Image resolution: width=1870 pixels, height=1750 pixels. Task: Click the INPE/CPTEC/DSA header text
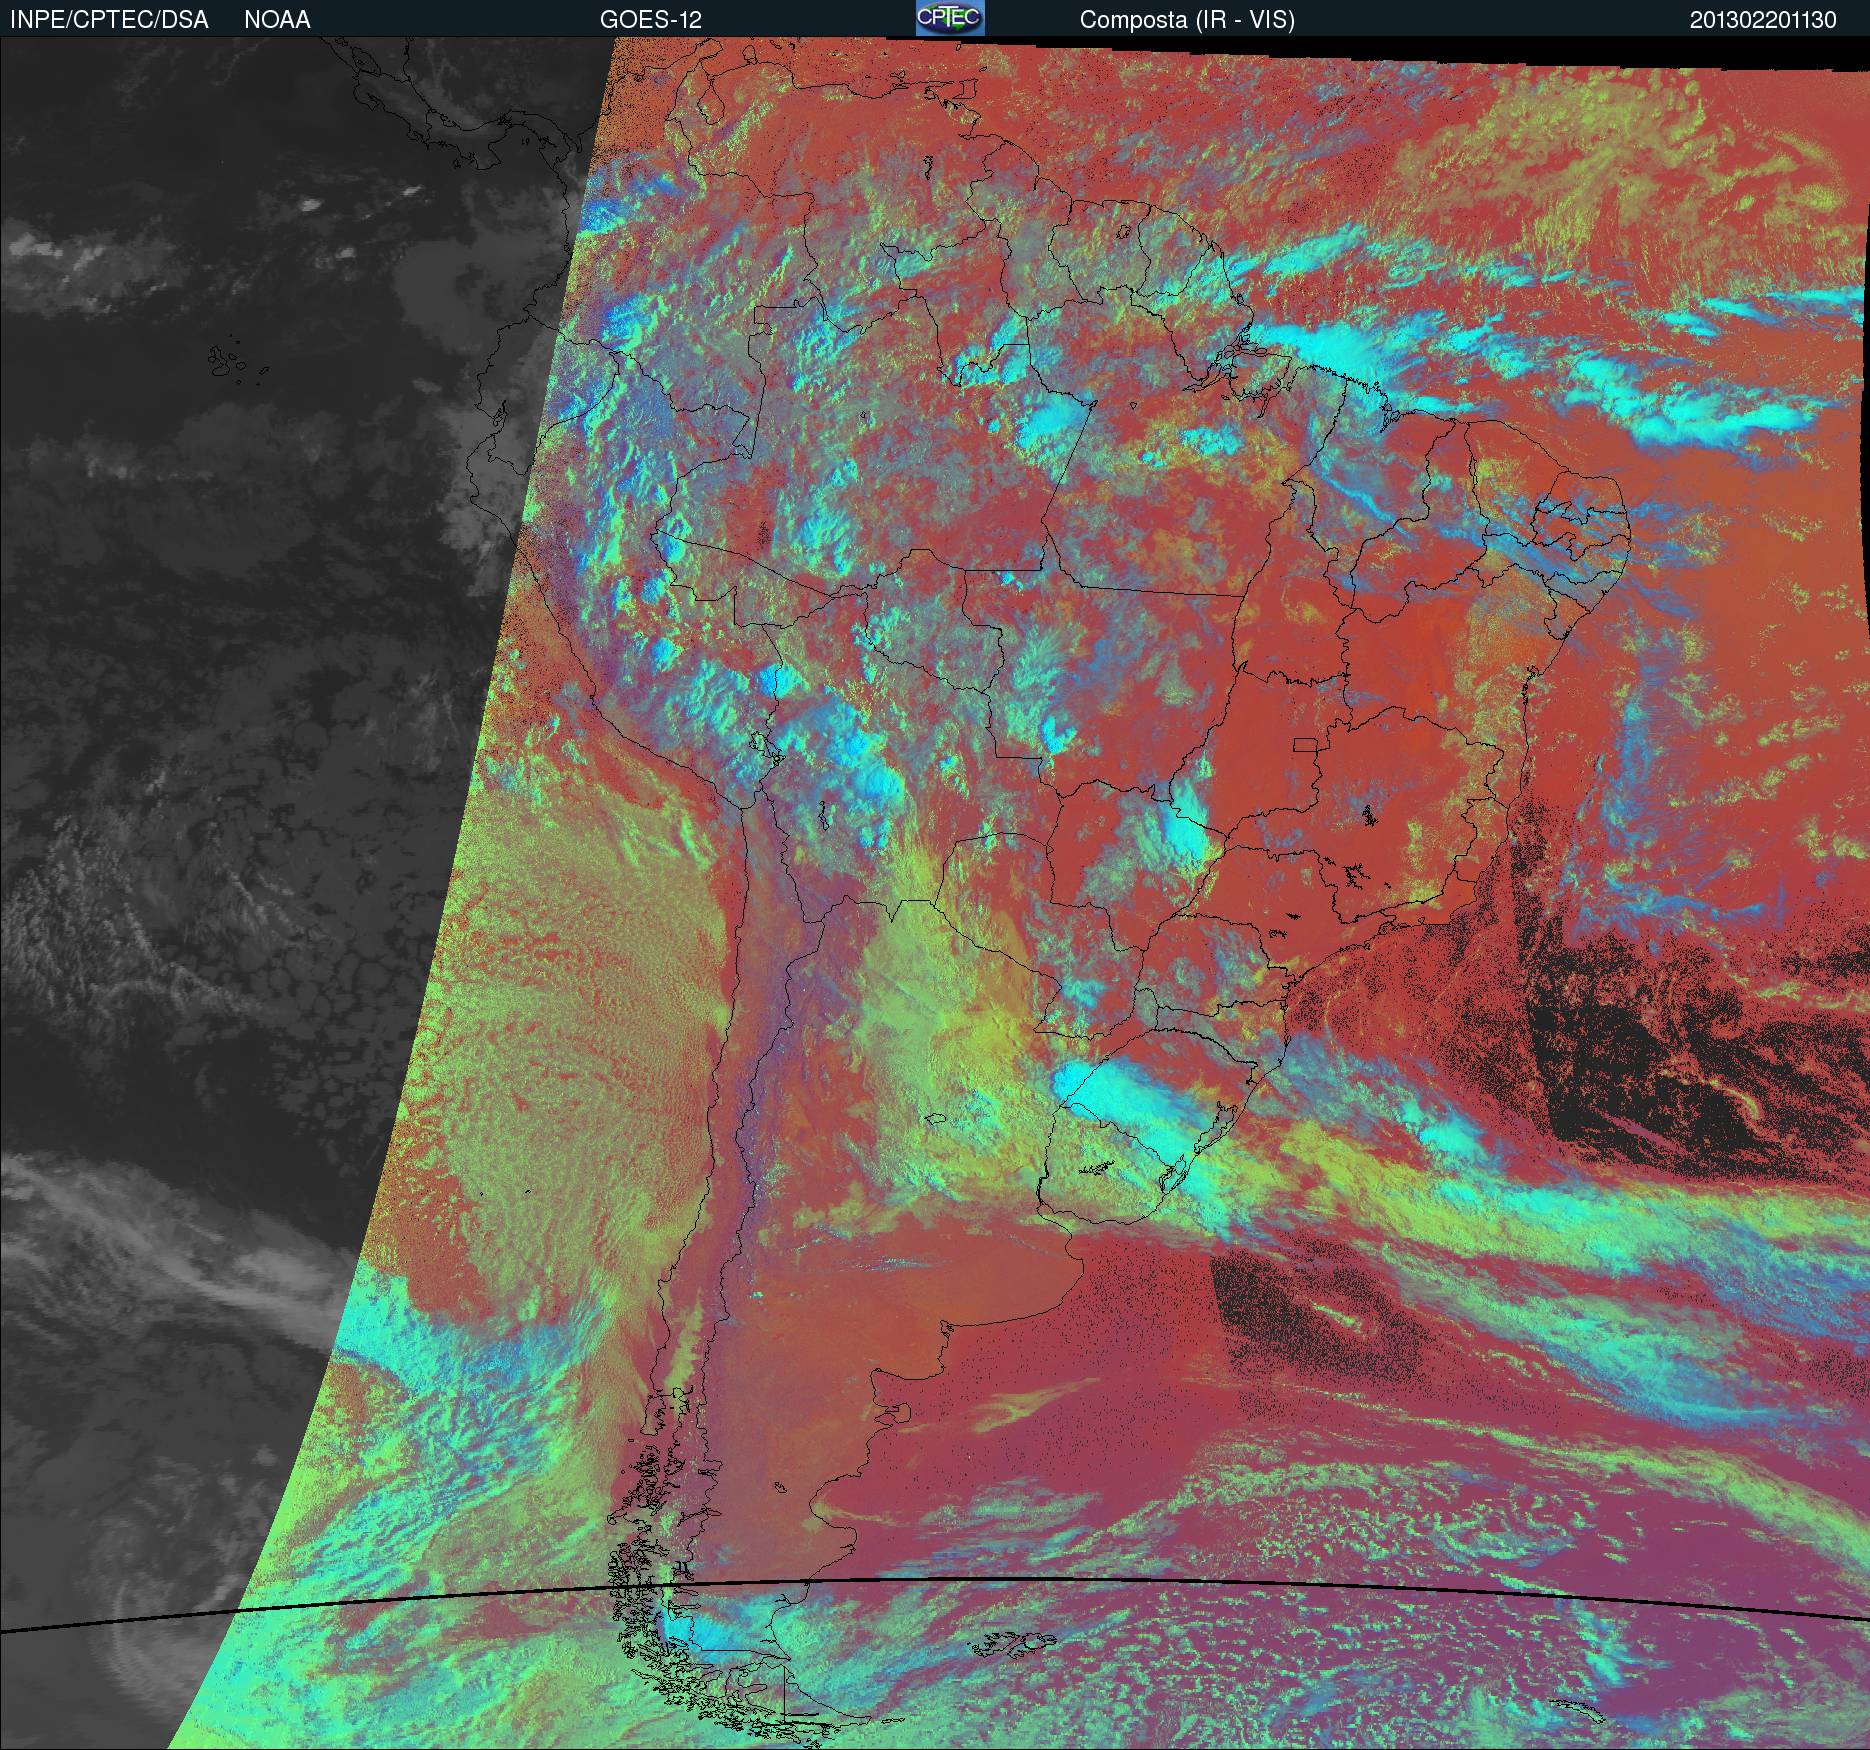click(x=109, y=20)
